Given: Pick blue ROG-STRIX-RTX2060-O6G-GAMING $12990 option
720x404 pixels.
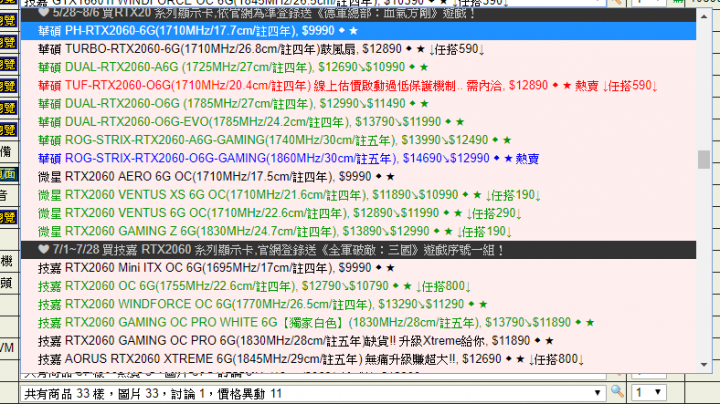Looking at the screenshot, I should [358, 158].
